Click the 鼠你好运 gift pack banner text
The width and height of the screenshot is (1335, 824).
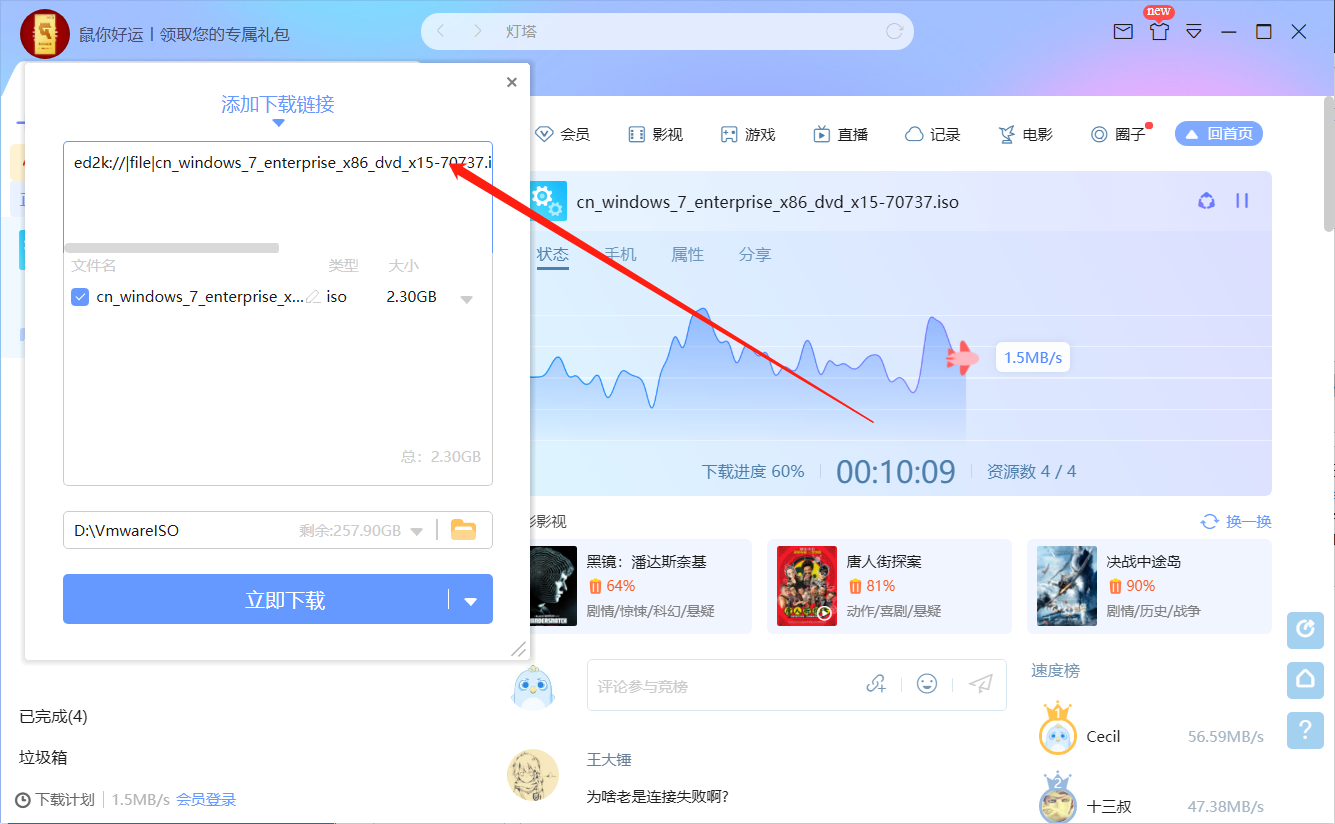tap(184, 34)
